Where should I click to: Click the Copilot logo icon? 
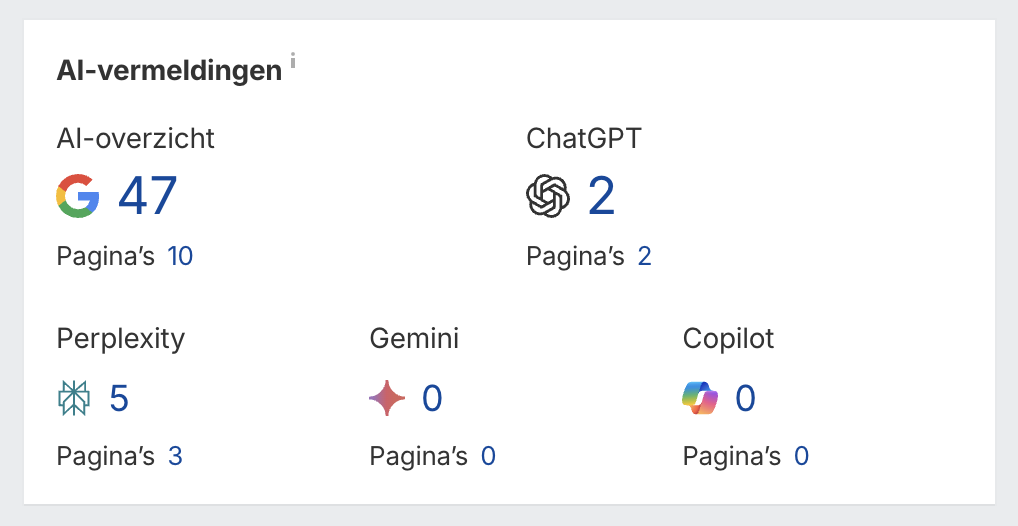click(700, 399)
